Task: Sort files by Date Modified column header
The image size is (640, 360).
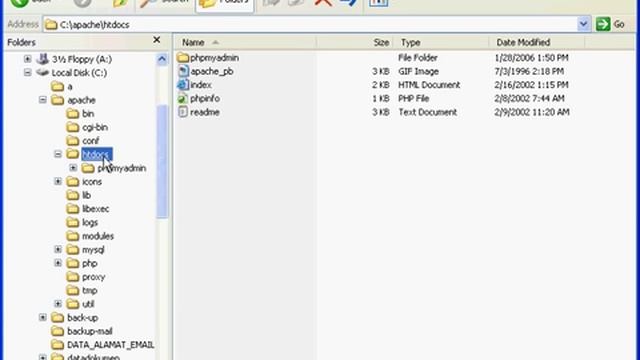Action: tap(537, 42)
